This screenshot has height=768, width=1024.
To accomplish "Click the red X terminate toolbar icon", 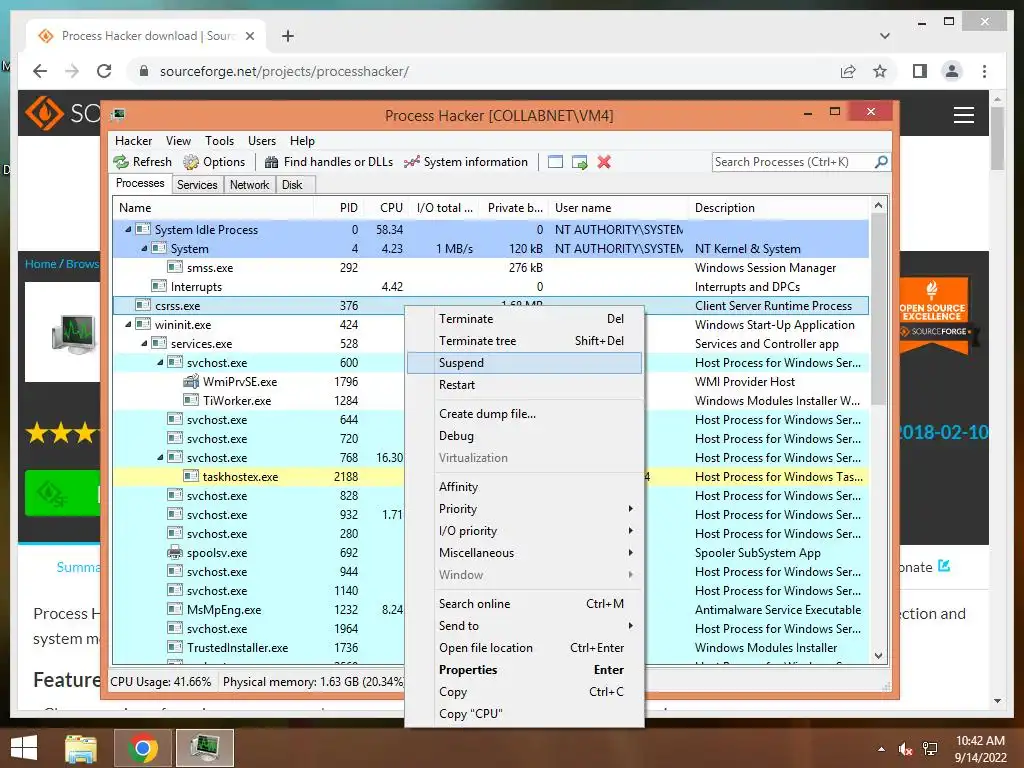I will pos(604,162).
